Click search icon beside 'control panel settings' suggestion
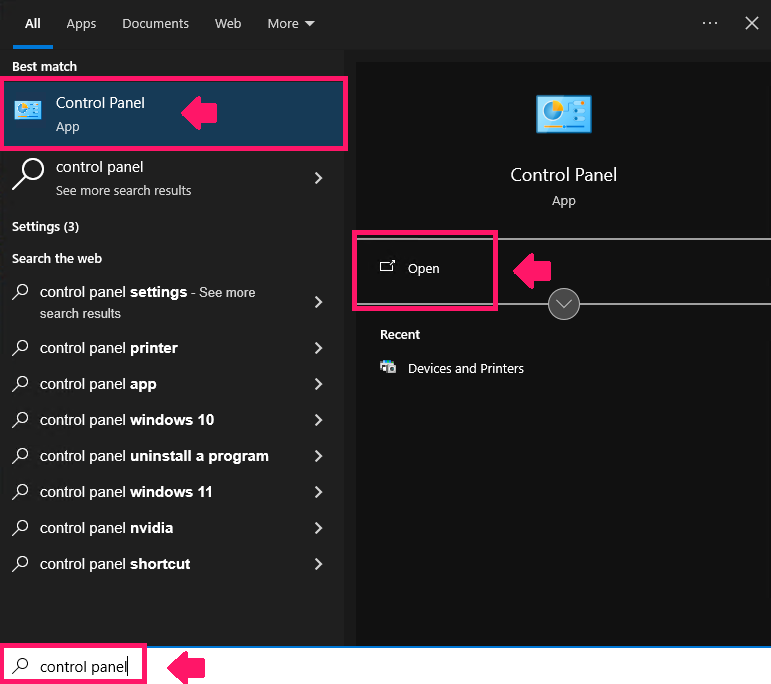This screenshot has width=771, height=684. click(20, 292)
